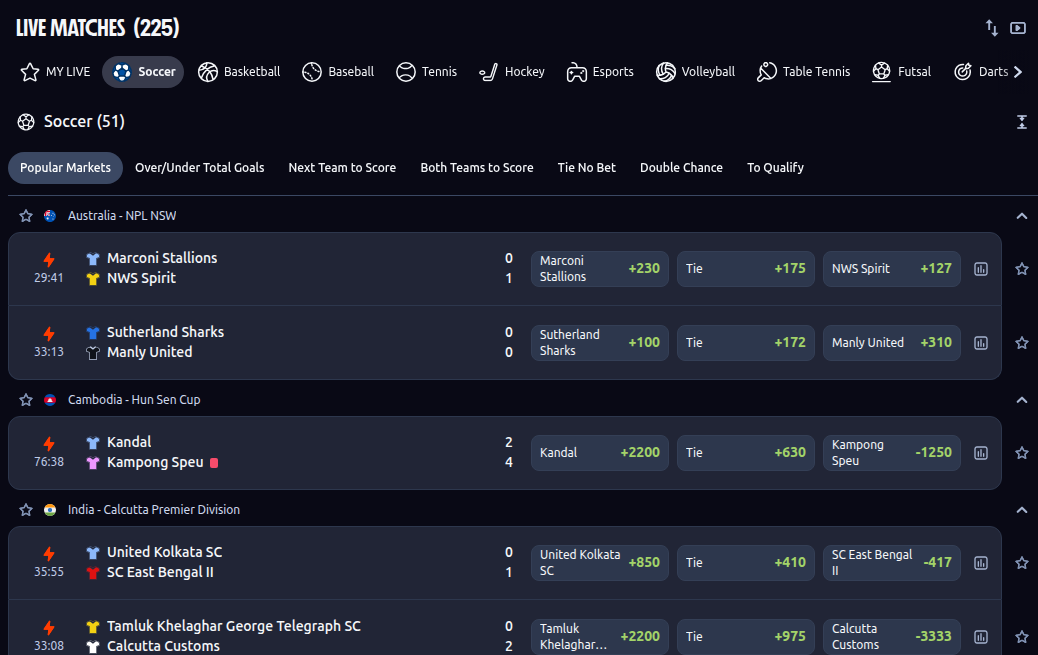Open the Hockey live matches tab
Image resolution: width=1038 pixels, height=655 pixels.
click(512, 72)
